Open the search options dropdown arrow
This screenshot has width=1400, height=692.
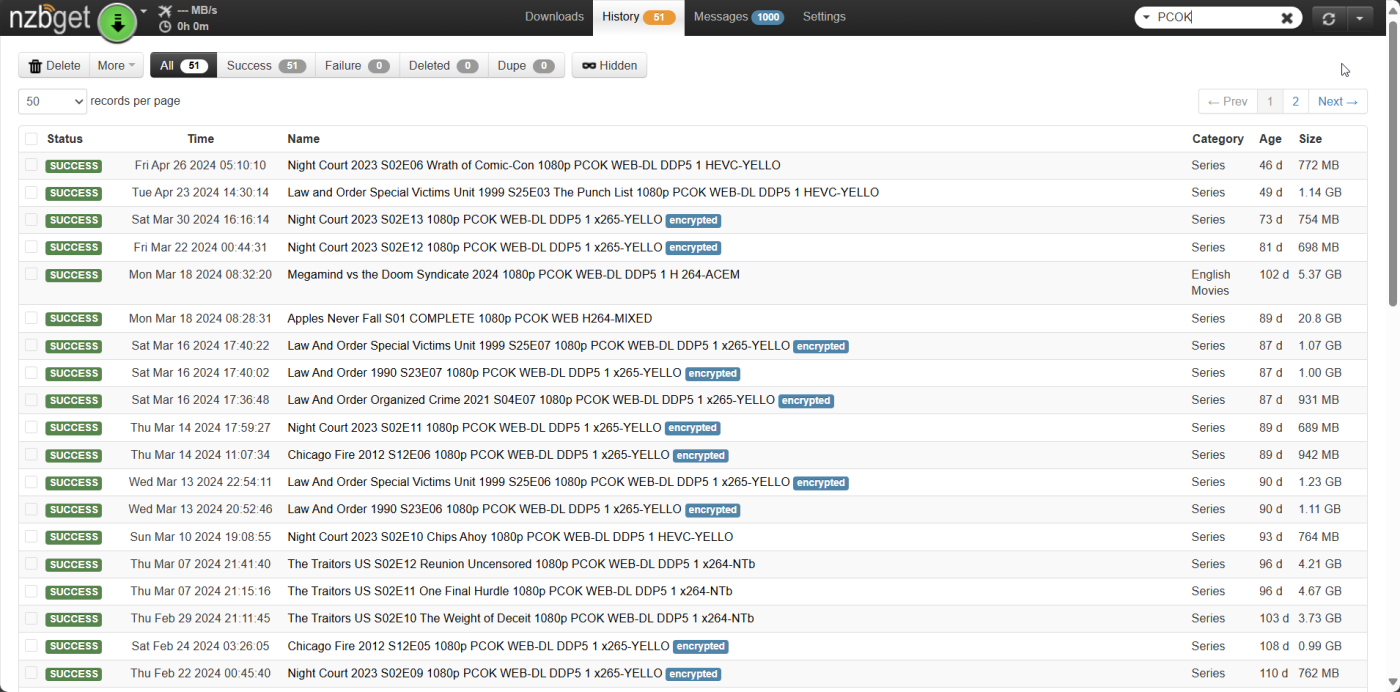[x=1146, y=17]
